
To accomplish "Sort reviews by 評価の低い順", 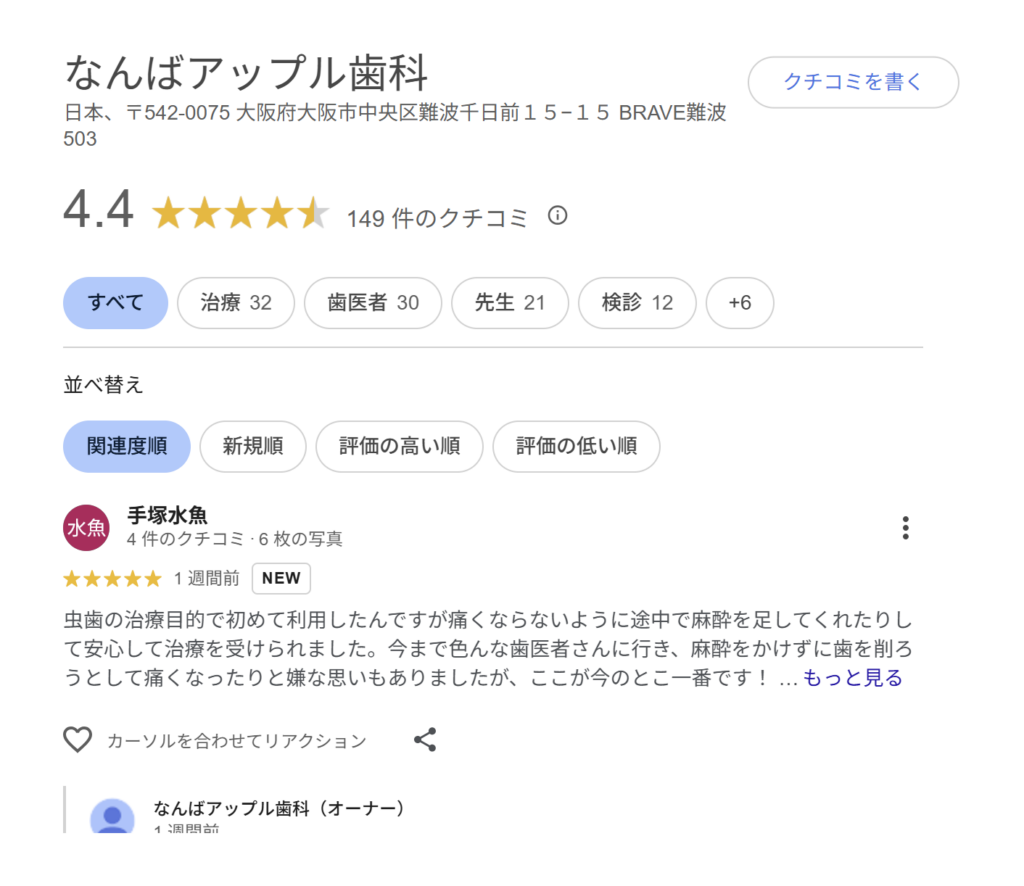I will pos(576,446).
